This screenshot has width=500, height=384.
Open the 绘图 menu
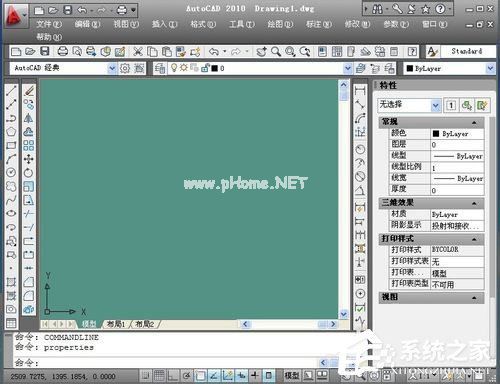point(280,24)
